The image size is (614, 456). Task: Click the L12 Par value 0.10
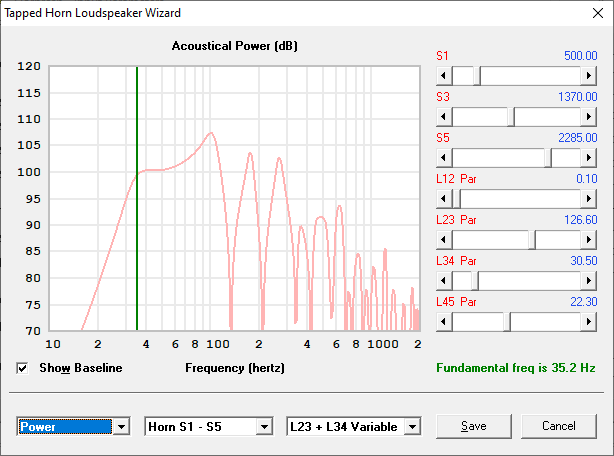[x=587, y=179]
